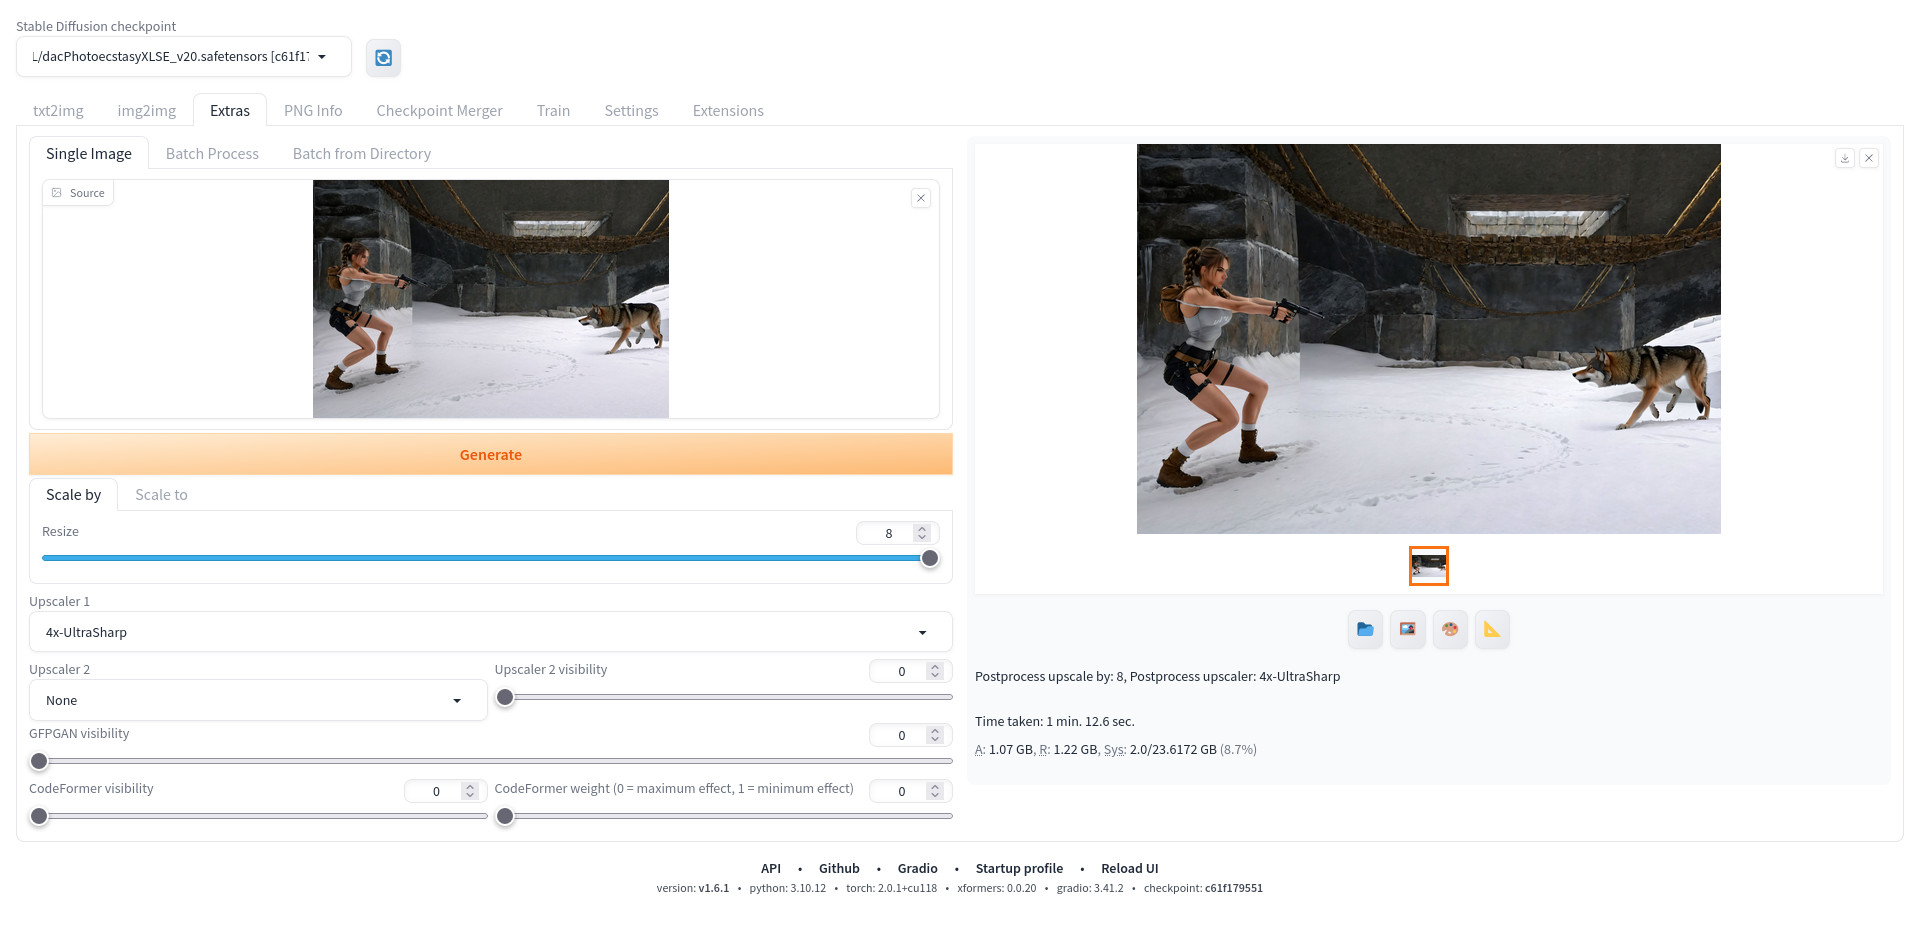Switch to the txt2img tab
The height and width of the screenshot is (928, 1920).
(x=58, y=110)
